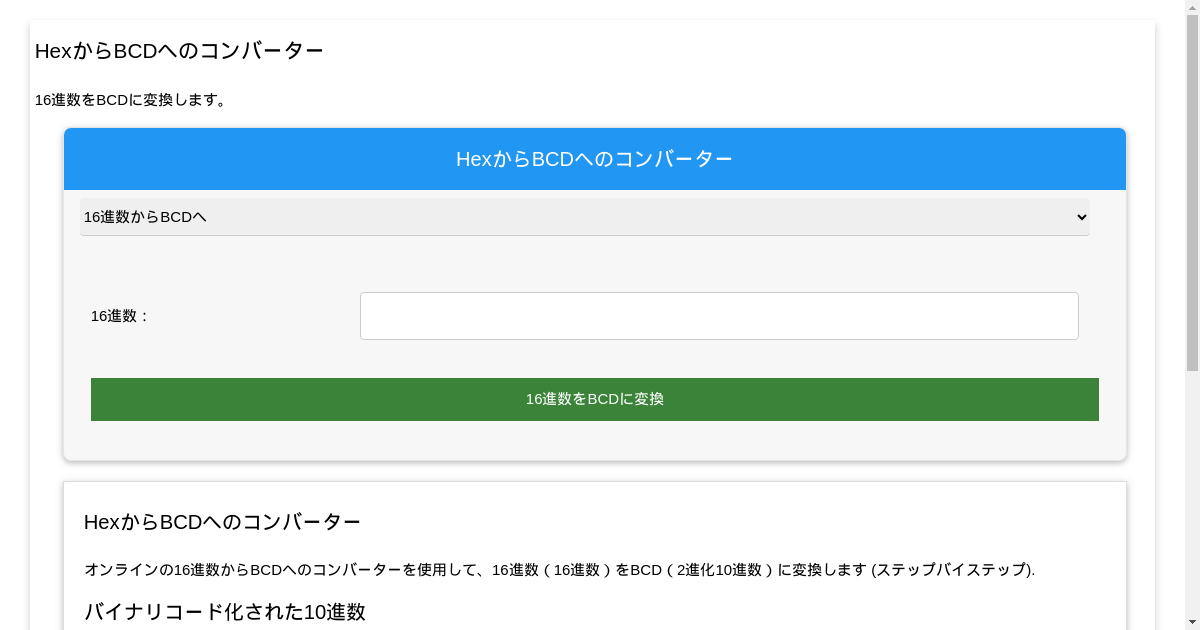This screenshot has height=630, width=1200.
Task: Choose 16進数からBCDへ option in the combo box
Action: pos(585,216)
